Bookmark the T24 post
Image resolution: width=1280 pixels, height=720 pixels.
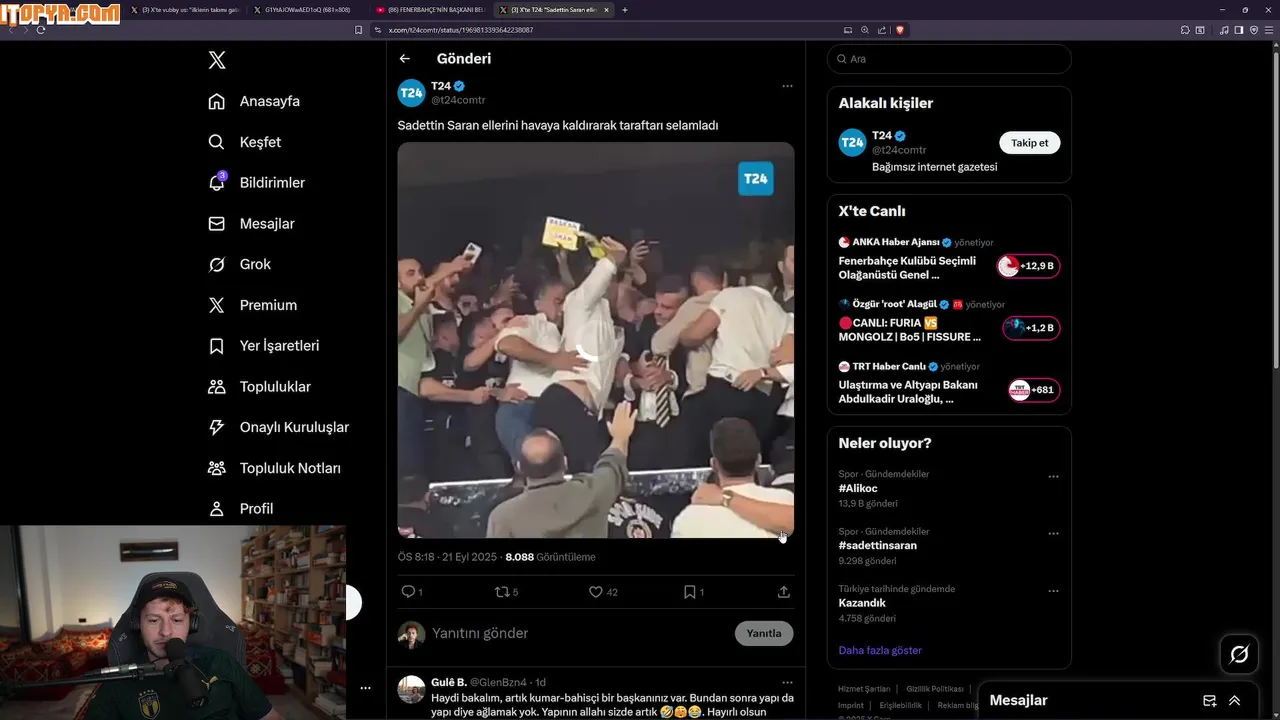point(690,592)
